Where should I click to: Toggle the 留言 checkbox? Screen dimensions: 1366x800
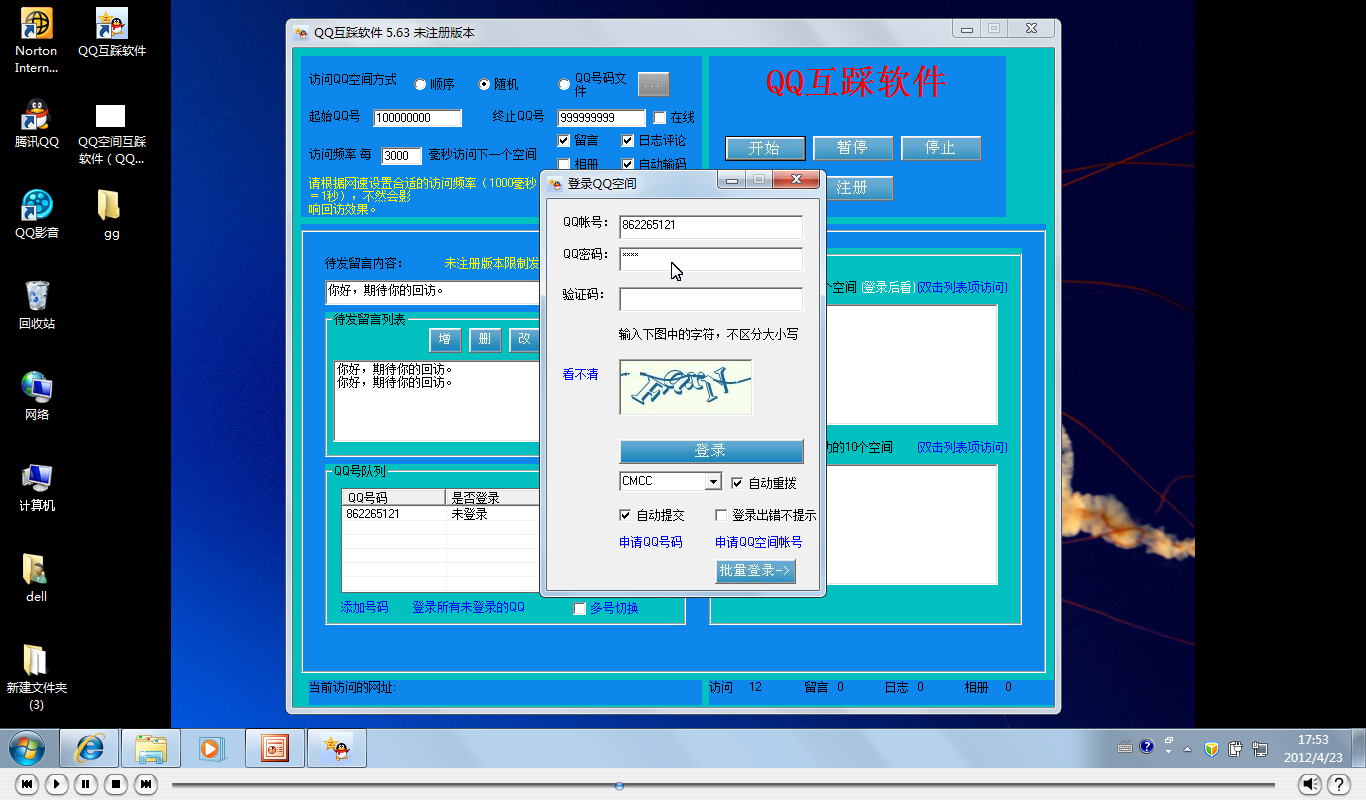(x=564, y=141)
